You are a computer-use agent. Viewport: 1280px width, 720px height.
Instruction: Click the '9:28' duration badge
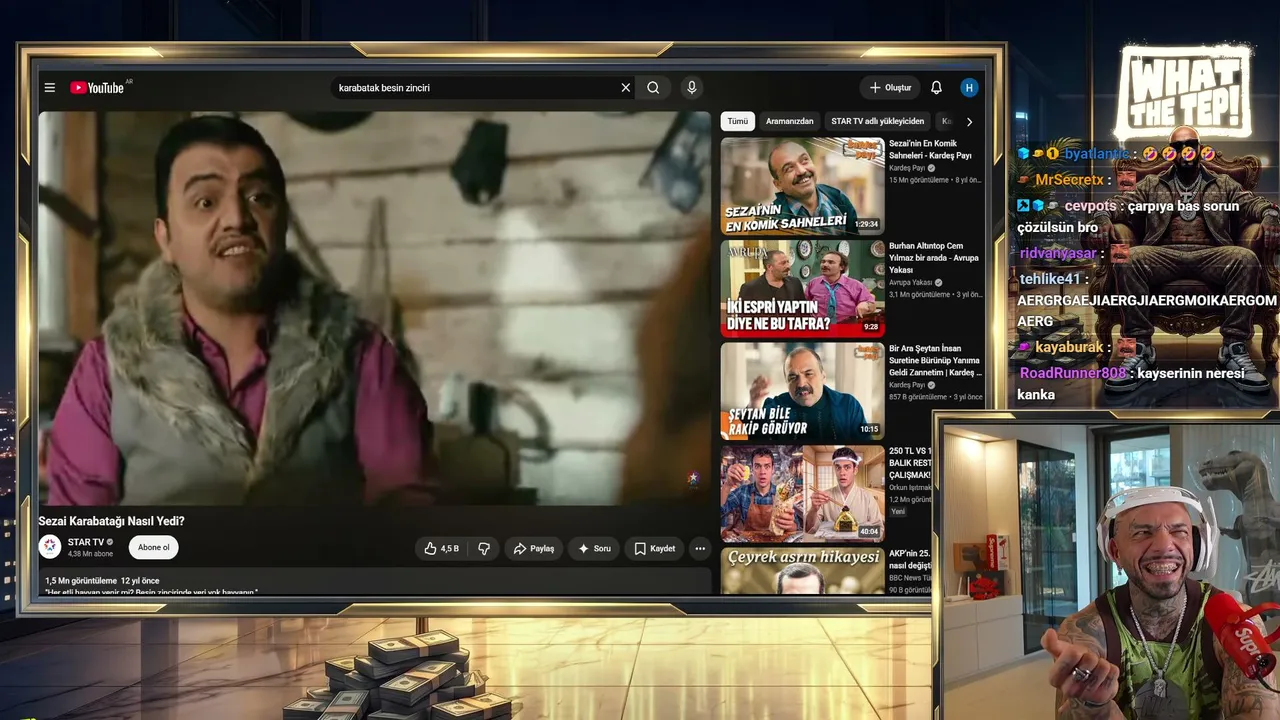coord(871,327)
